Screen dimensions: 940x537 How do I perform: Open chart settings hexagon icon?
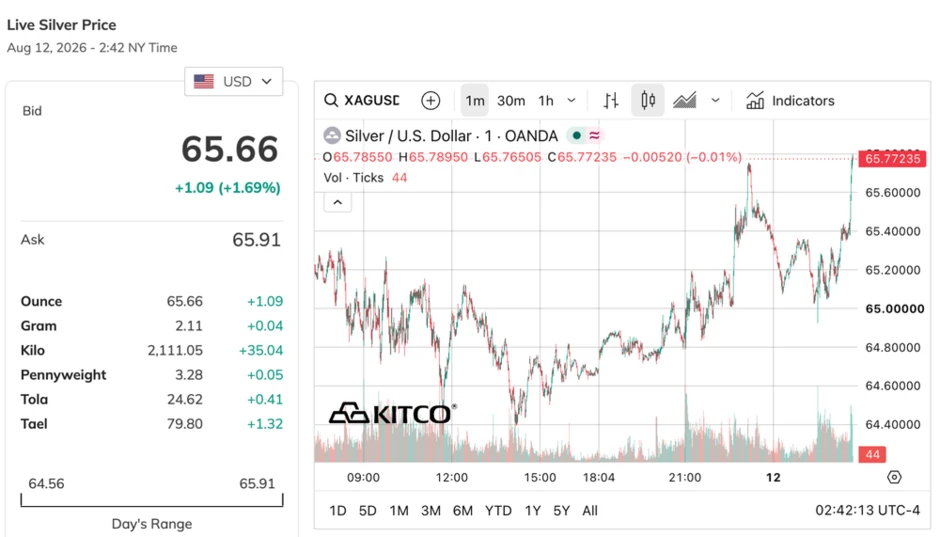coord(894,478)
